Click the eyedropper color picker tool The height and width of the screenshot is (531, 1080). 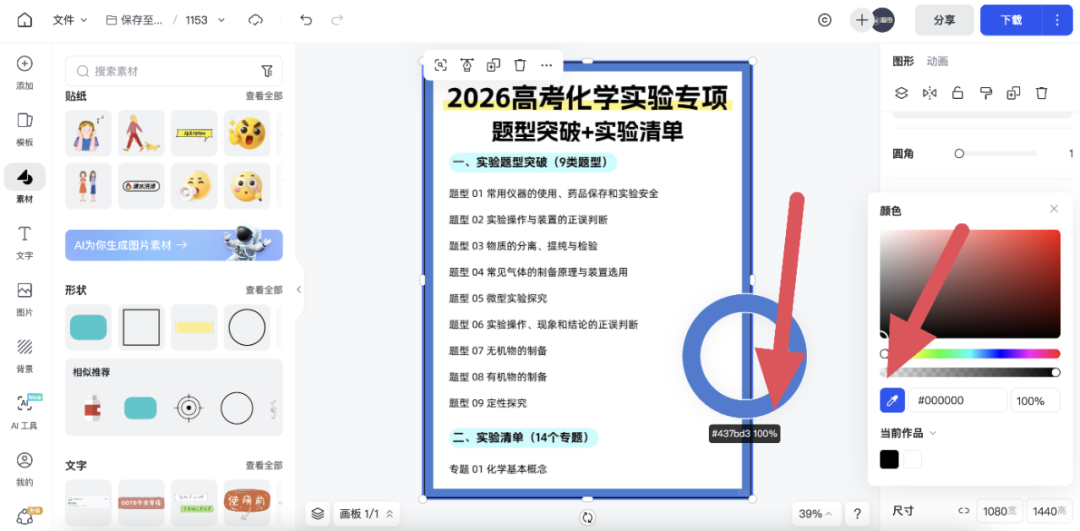point(892,400)
